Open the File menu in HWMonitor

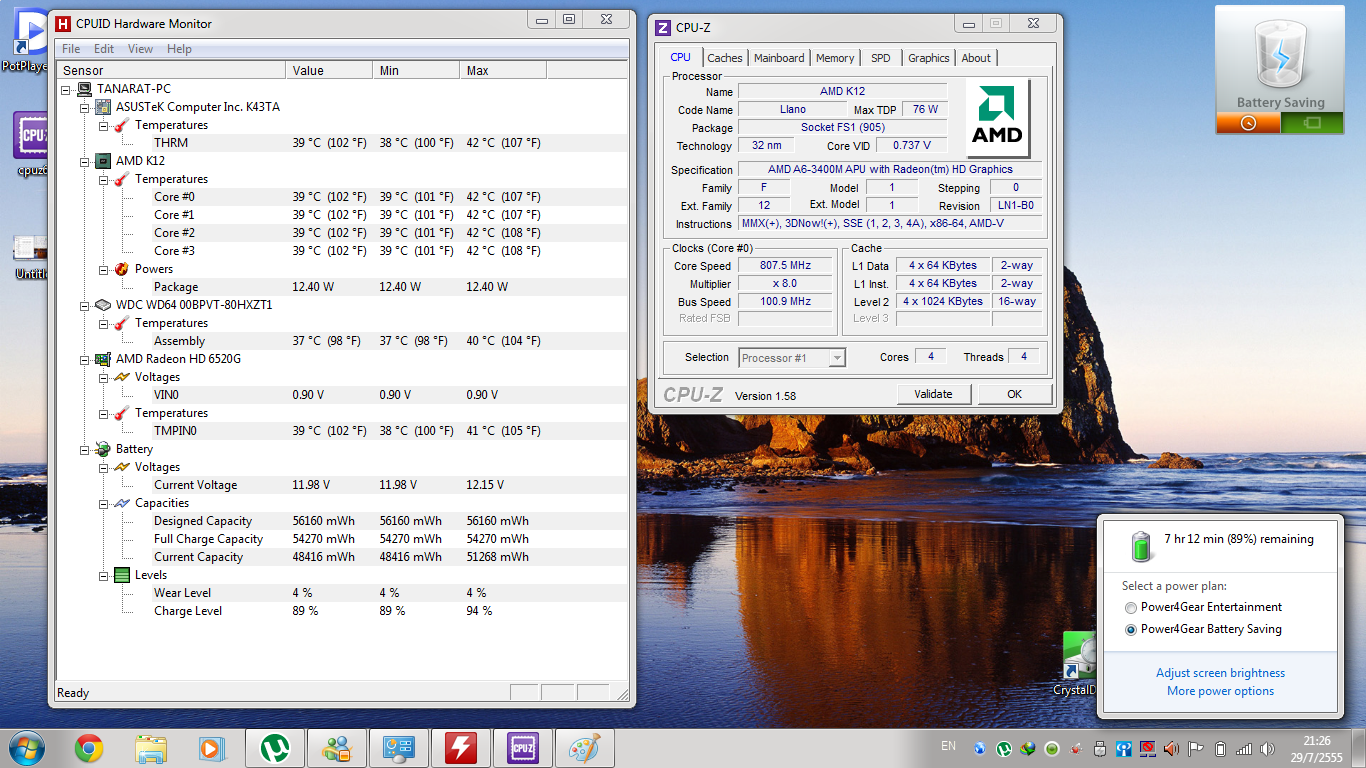pos(71,49)
